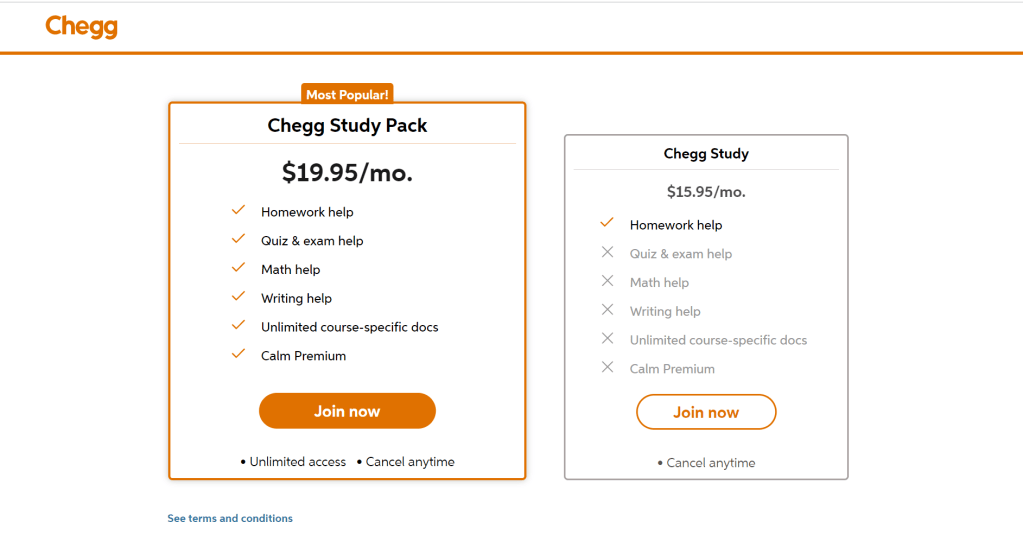This screenshot has width=1023, height=554.
Task: Click the $19.95/mo. price text
Action: point(347,173)
